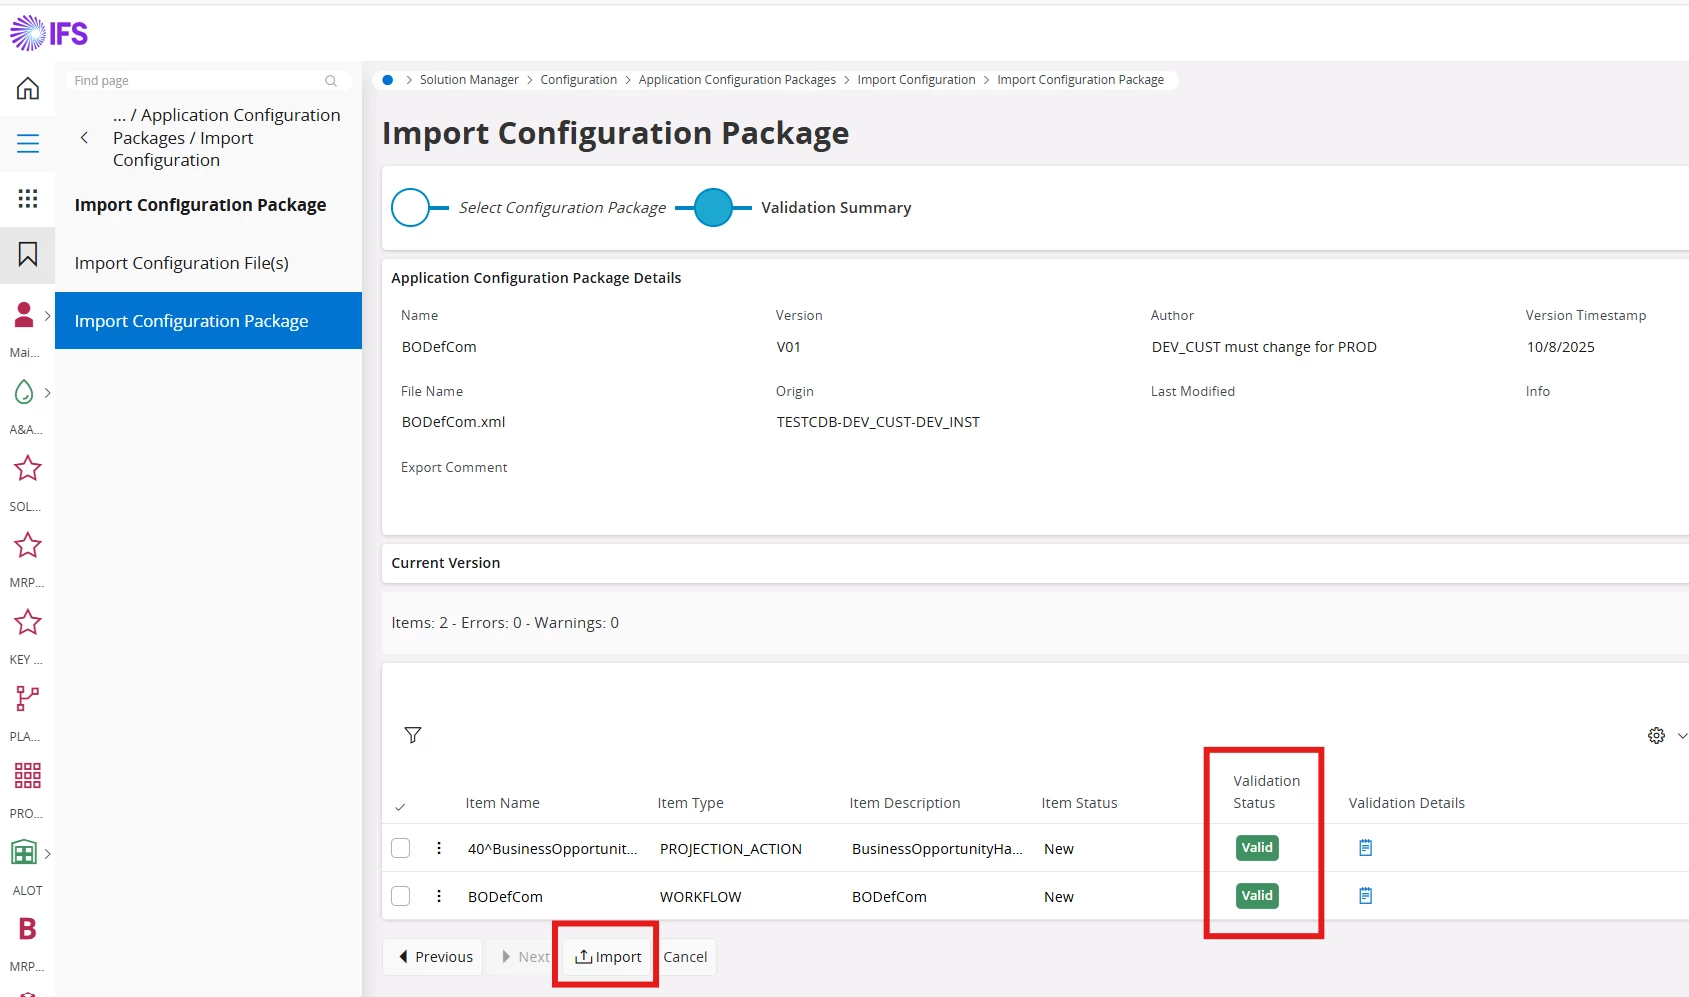Open the droplet shortcut labeled A&A...
This screenshot has width=1689, height=997.
tap(24, 392)
